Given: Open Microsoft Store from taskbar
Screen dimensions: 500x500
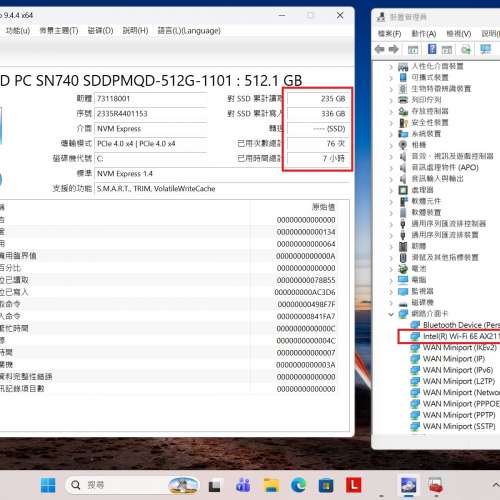Looking at the screenshot, I should coord(326,485).
